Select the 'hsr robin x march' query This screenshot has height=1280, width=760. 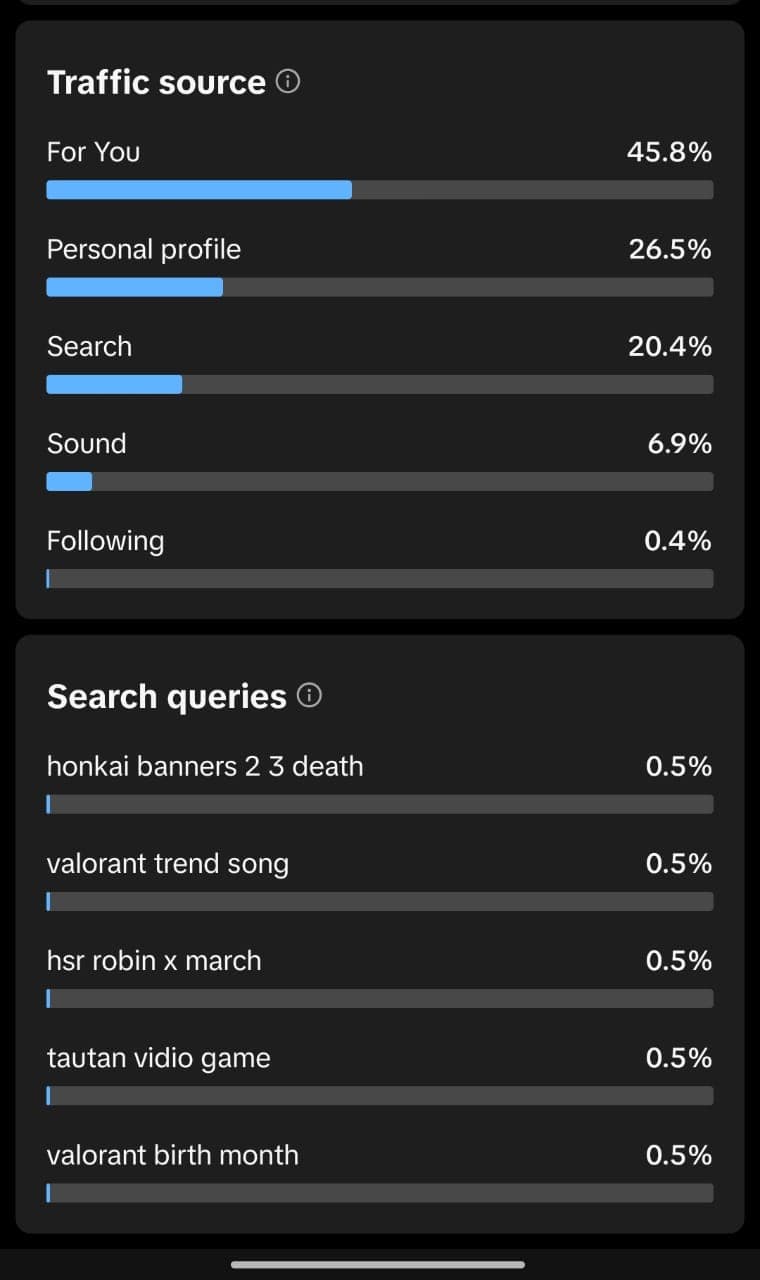(x=154, y=960)
